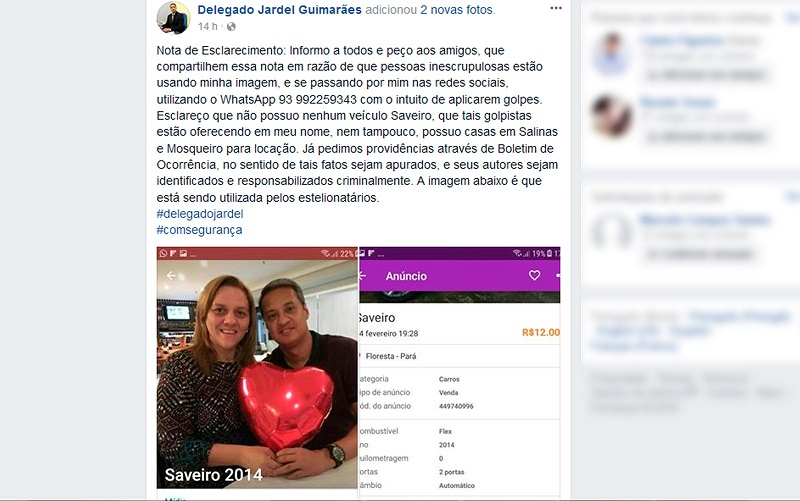Screen dimensions: 800x501
Task: Click the add friend button for first suggestion
Action: click(707, 76)
